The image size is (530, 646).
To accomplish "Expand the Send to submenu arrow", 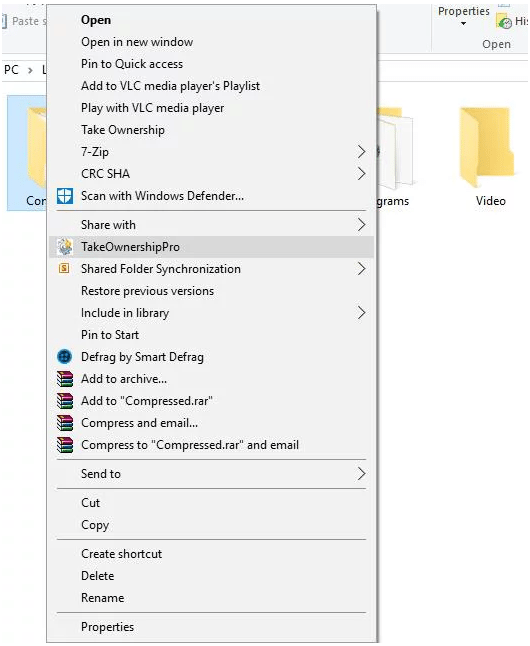I will click(361, 474).
